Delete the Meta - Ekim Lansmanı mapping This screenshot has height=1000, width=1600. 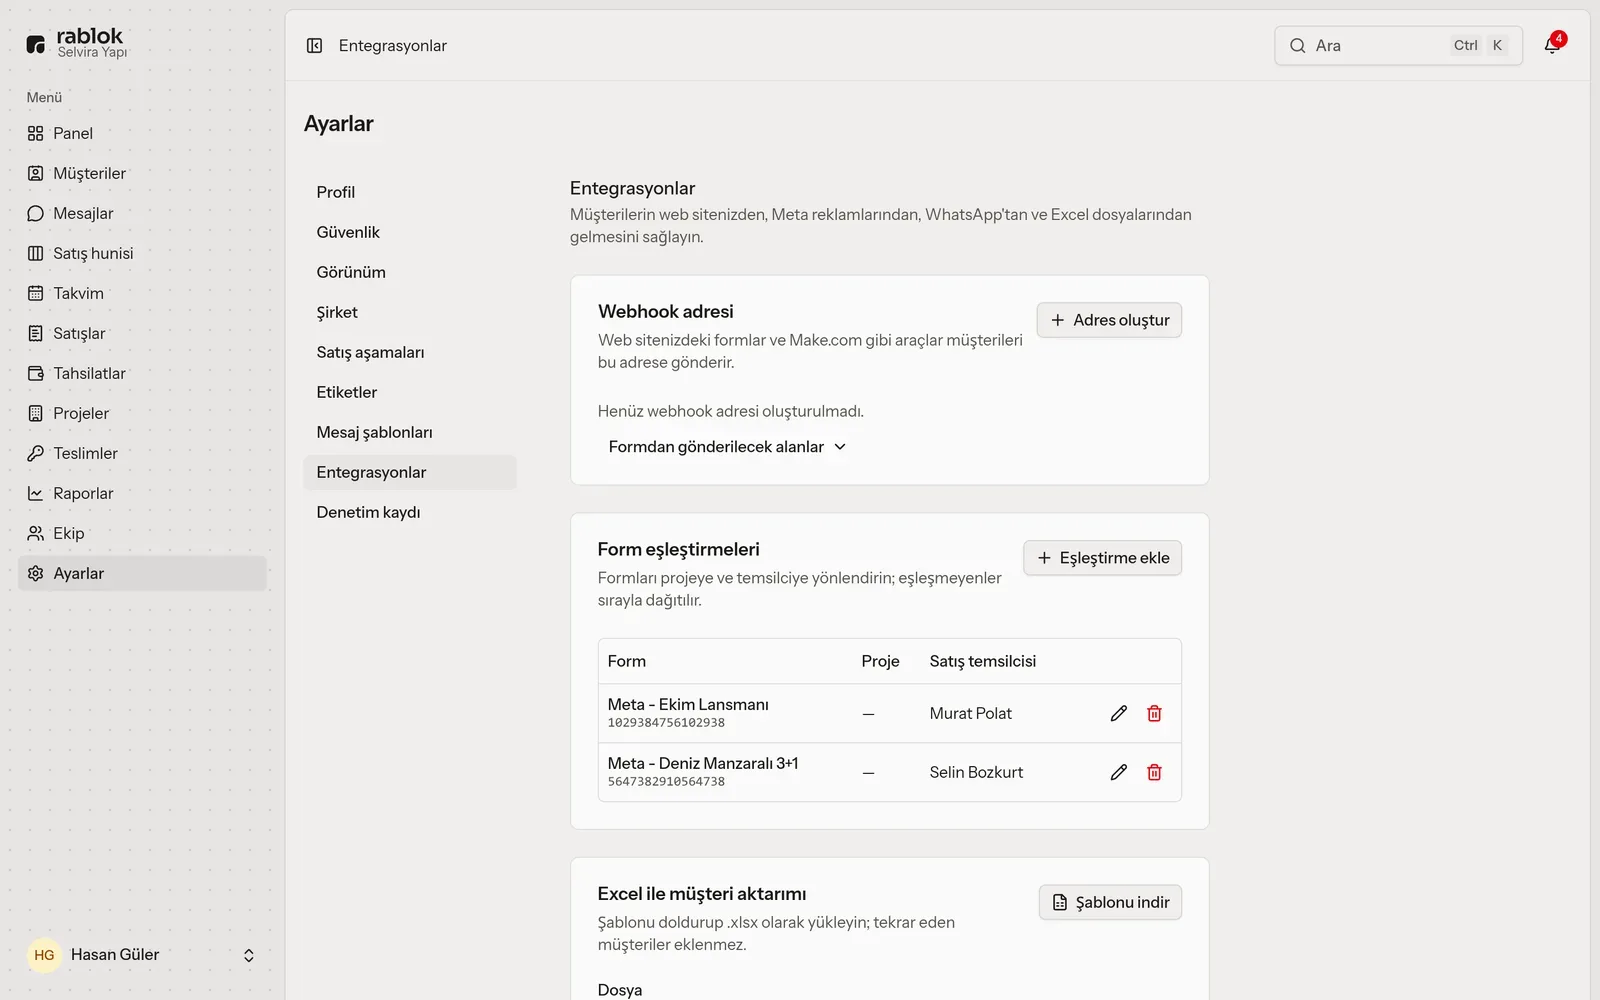pyautogui.click(x=1154, y=713)
